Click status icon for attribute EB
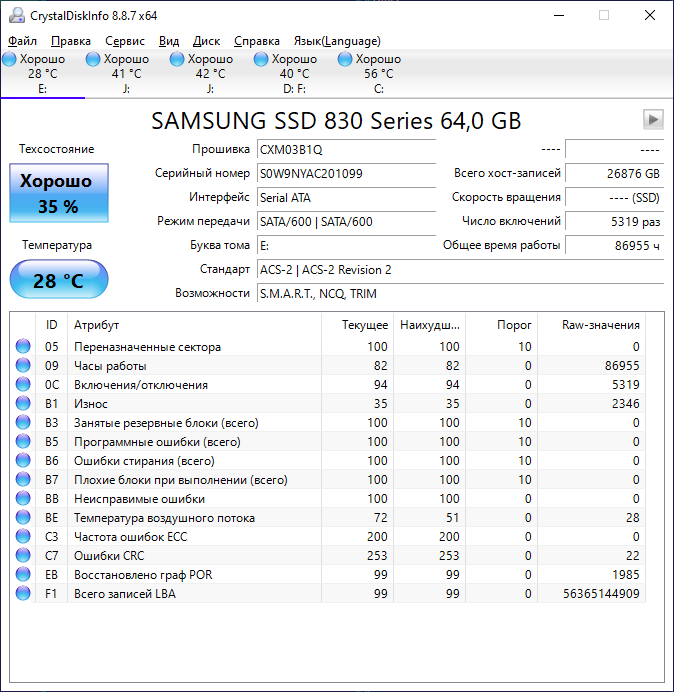 pos(23,574)
